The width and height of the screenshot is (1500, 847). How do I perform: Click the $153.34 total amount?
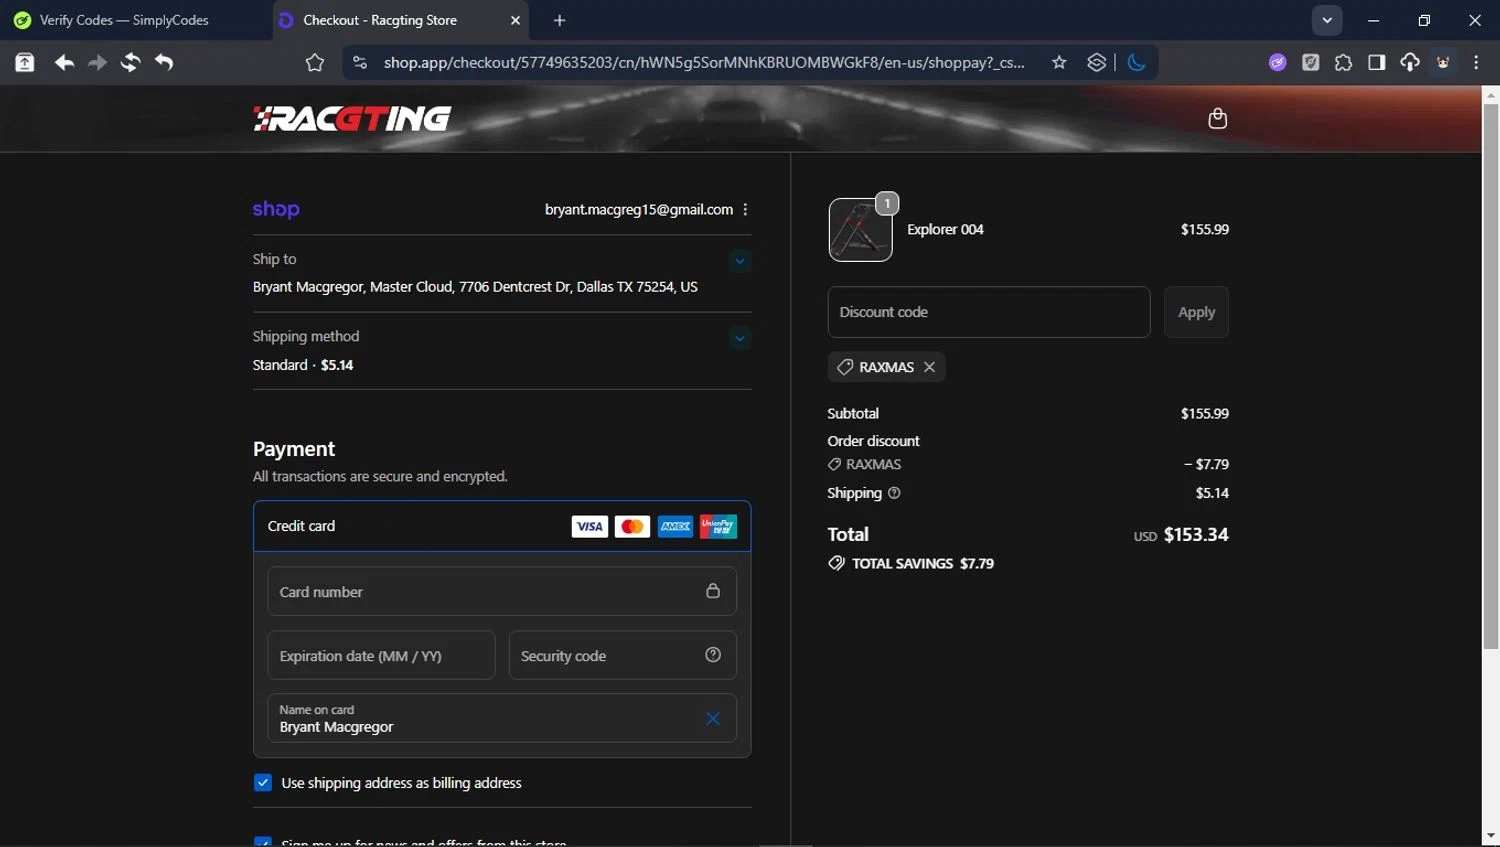[1196, 535]
